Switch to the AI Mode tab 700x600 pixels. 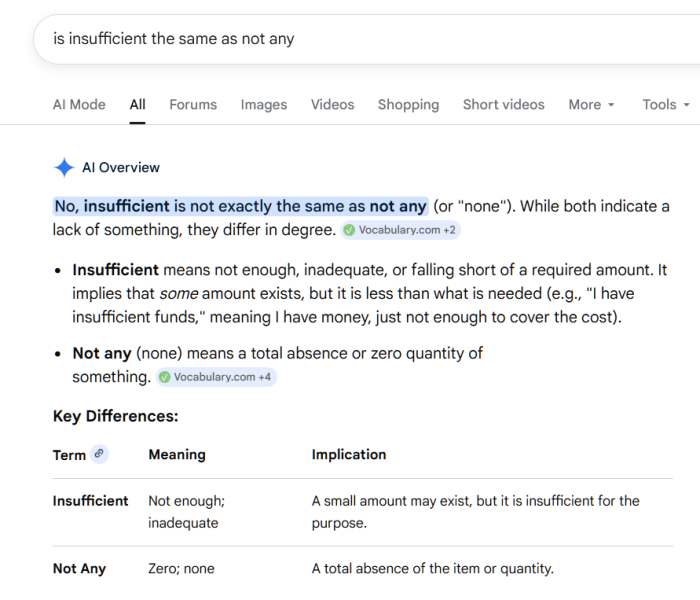pos(79,105)
